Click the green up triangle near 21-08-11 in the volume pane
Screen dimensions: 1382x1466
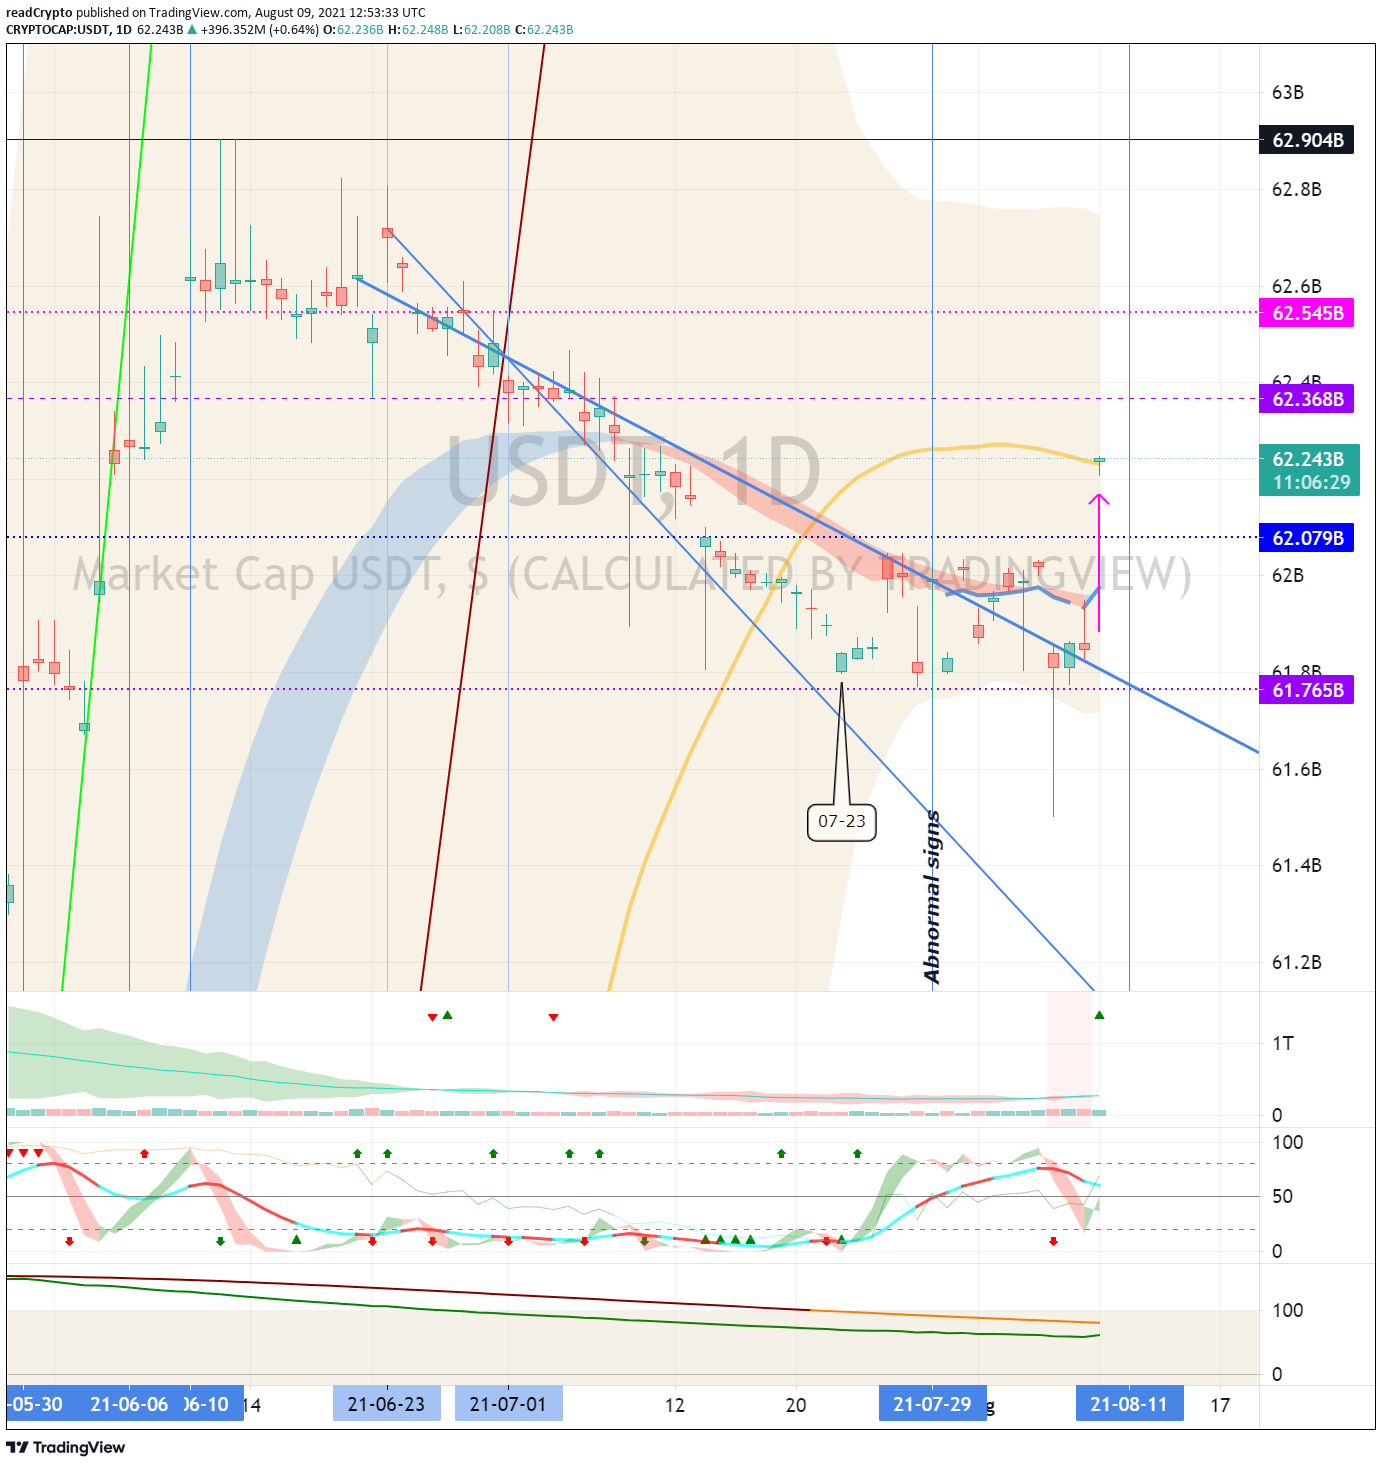[x=1099, y=1015]
